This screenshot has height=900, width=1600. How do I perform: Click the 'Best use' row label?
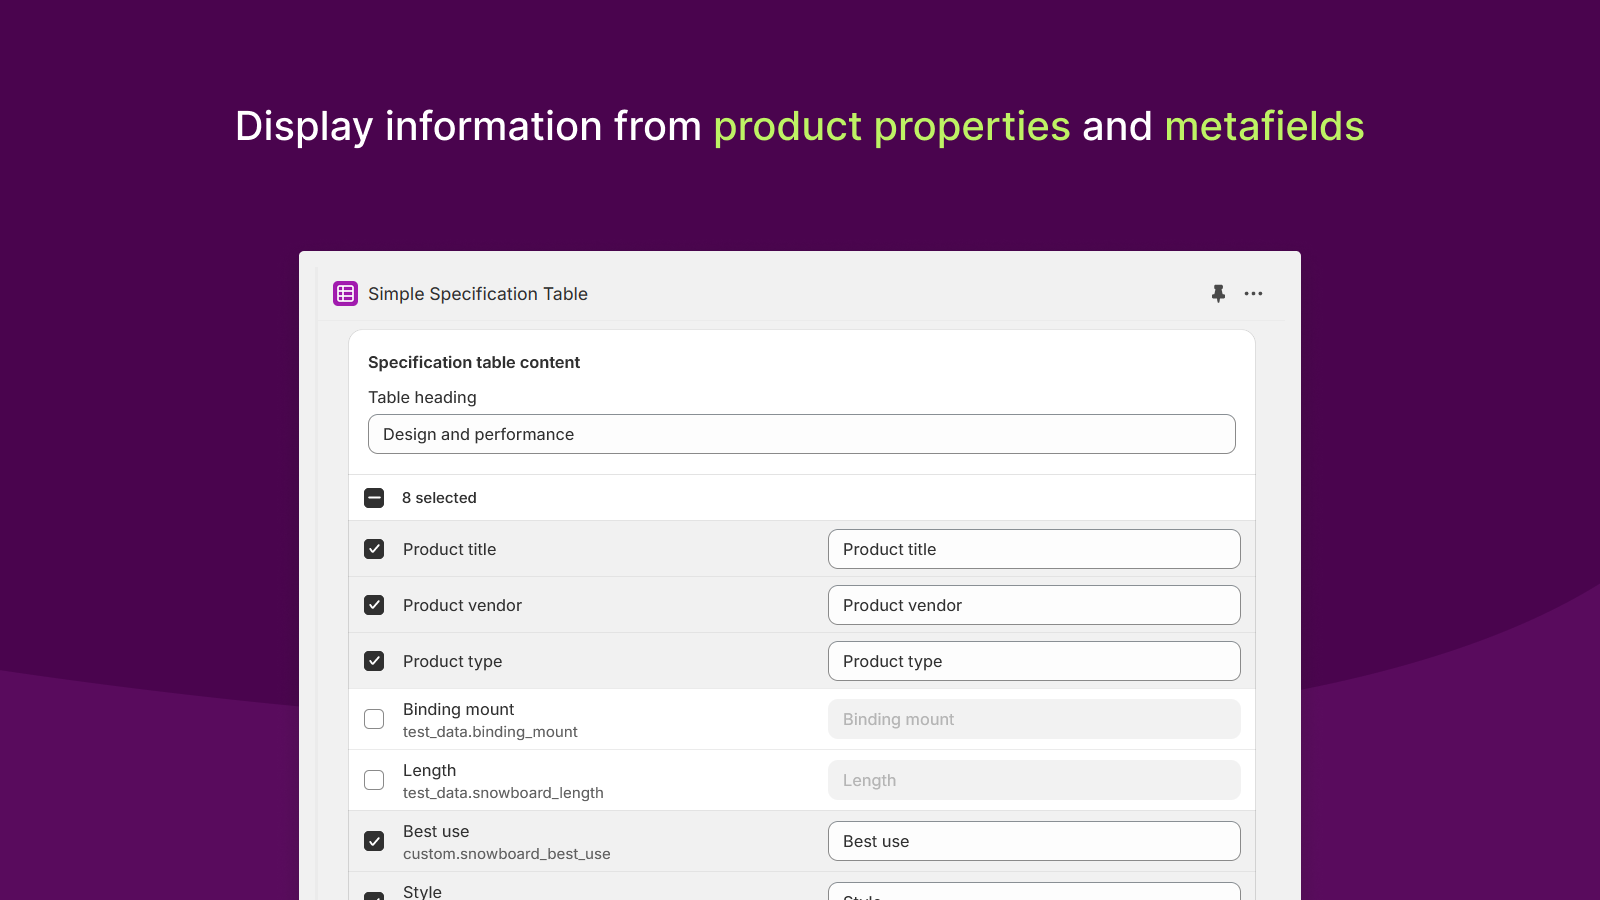(x=436, y=831)
